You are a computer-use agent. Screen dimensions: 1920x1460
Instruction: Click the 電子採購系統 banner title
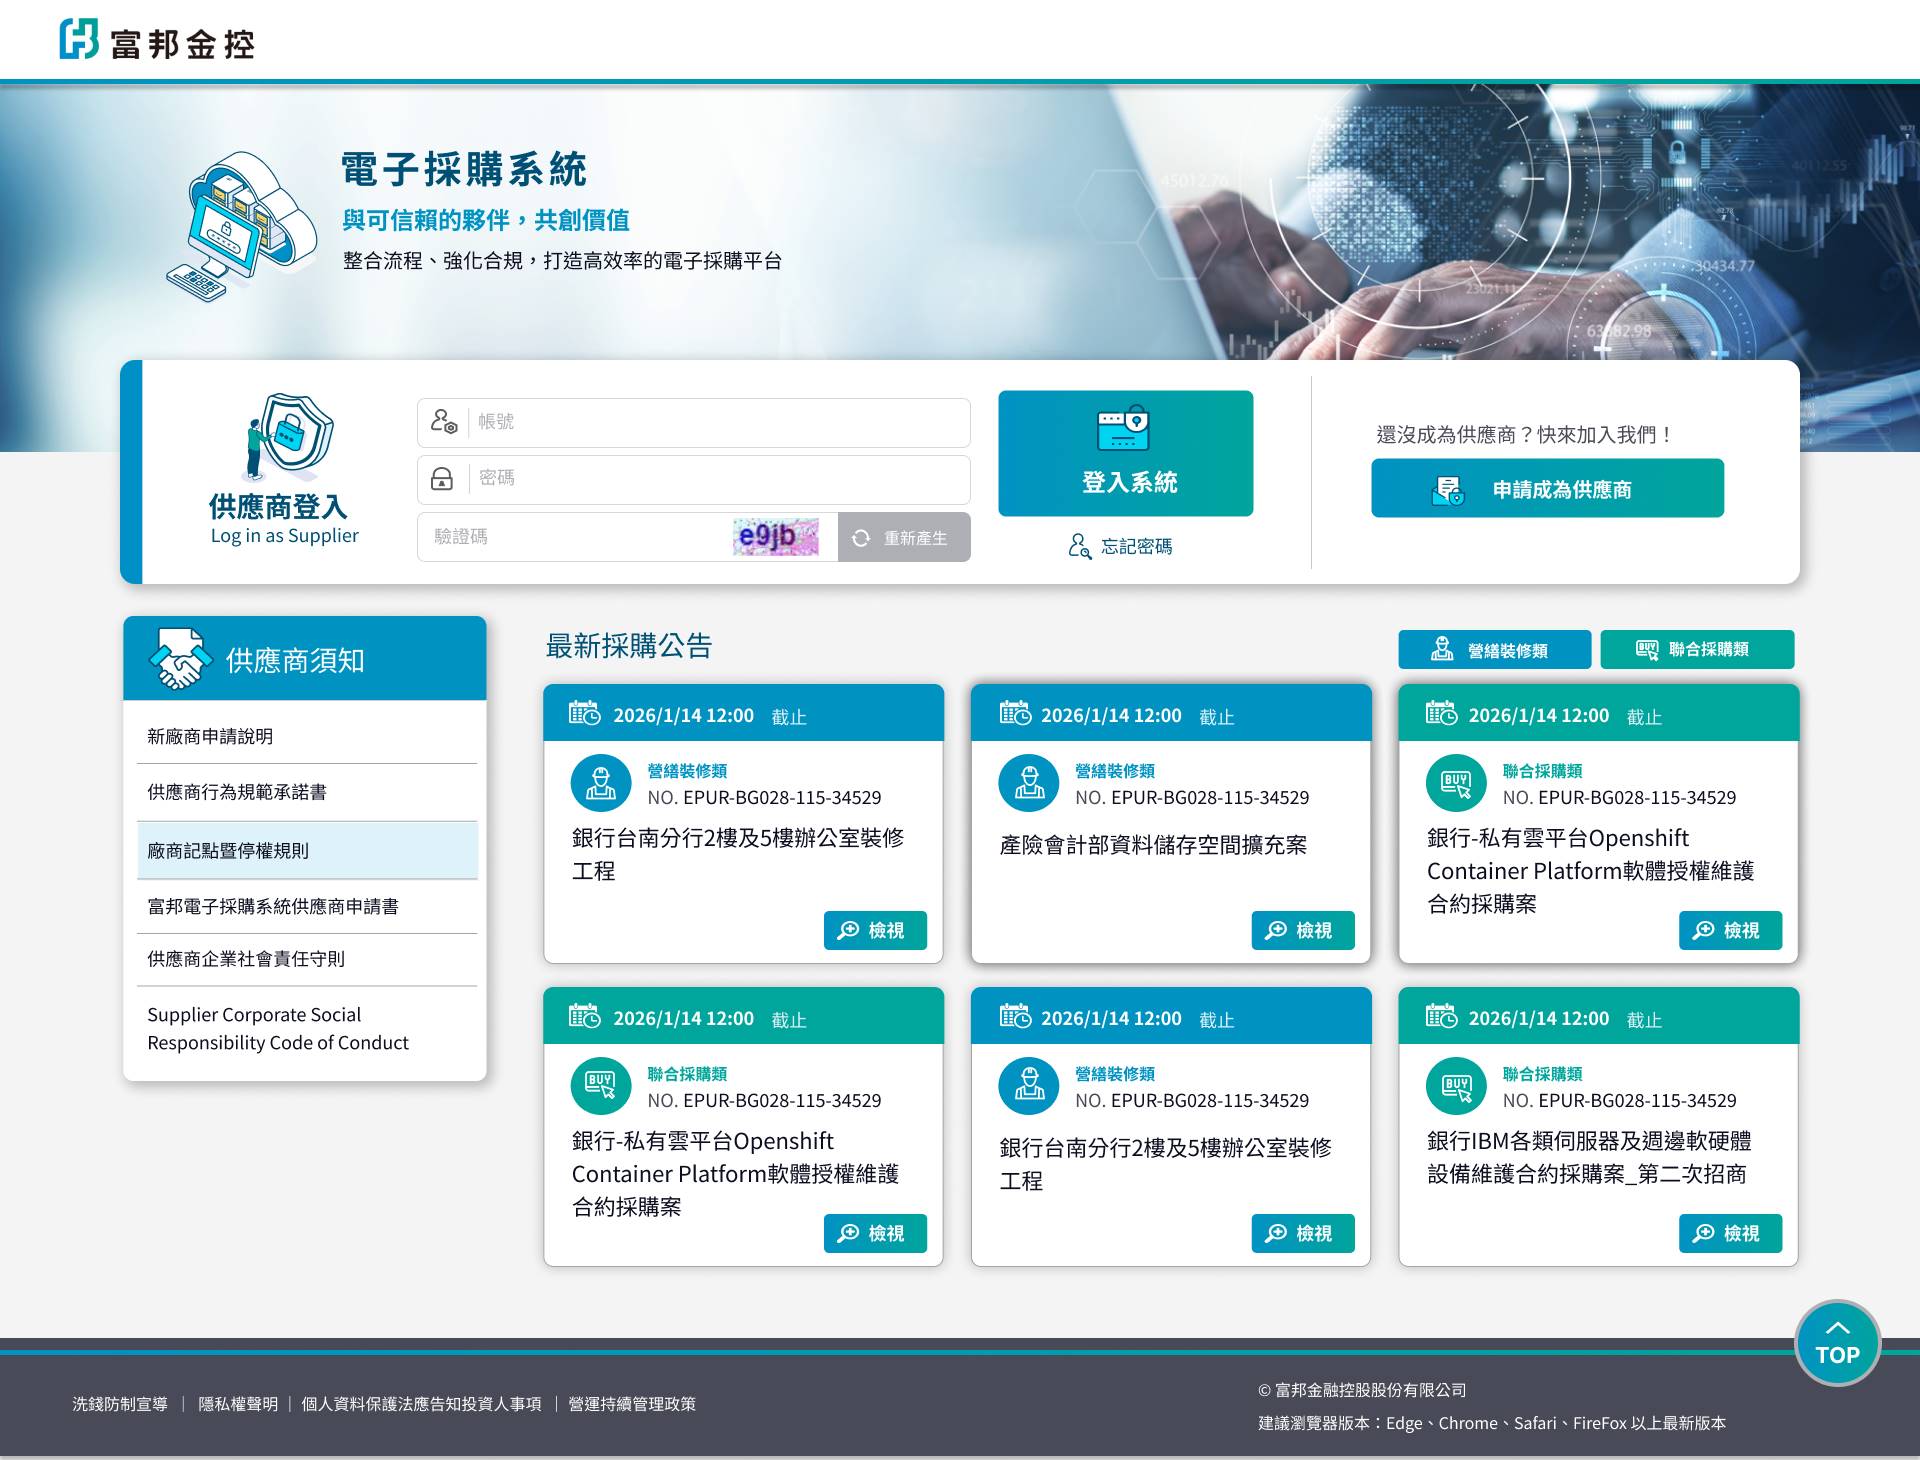(x=464, y=169)
